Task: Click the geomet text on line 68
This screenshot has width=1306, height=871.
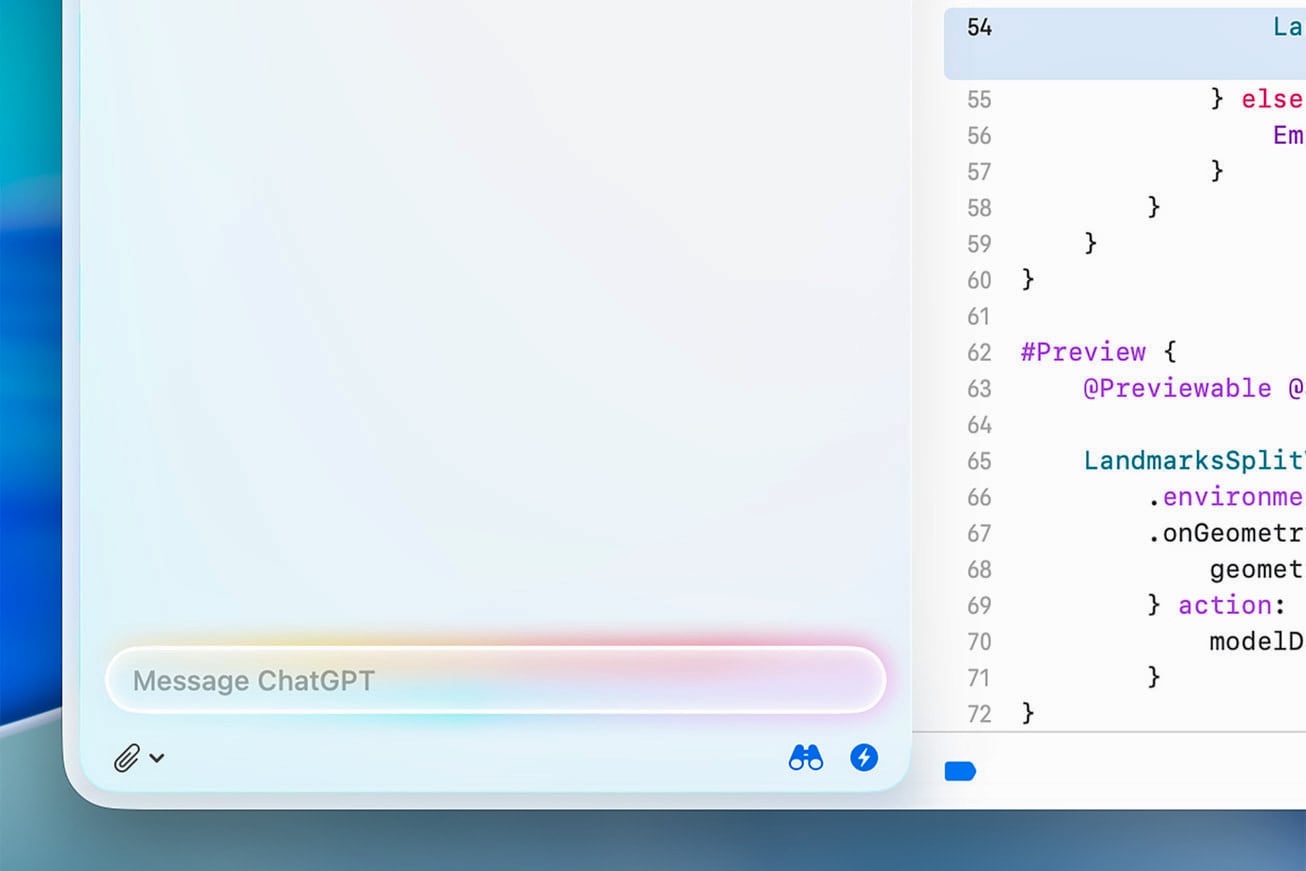Action: 1257,569
